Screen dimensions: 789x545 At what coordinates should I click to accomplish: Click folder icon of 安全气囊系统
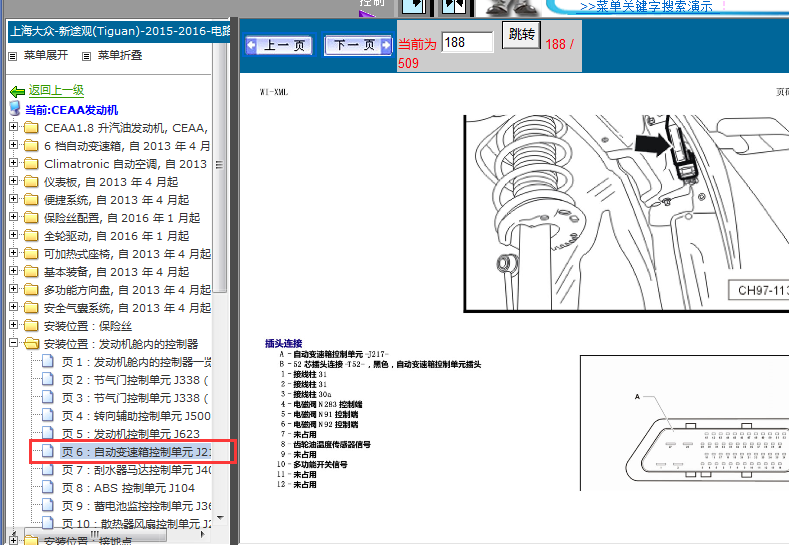(31, 308)
